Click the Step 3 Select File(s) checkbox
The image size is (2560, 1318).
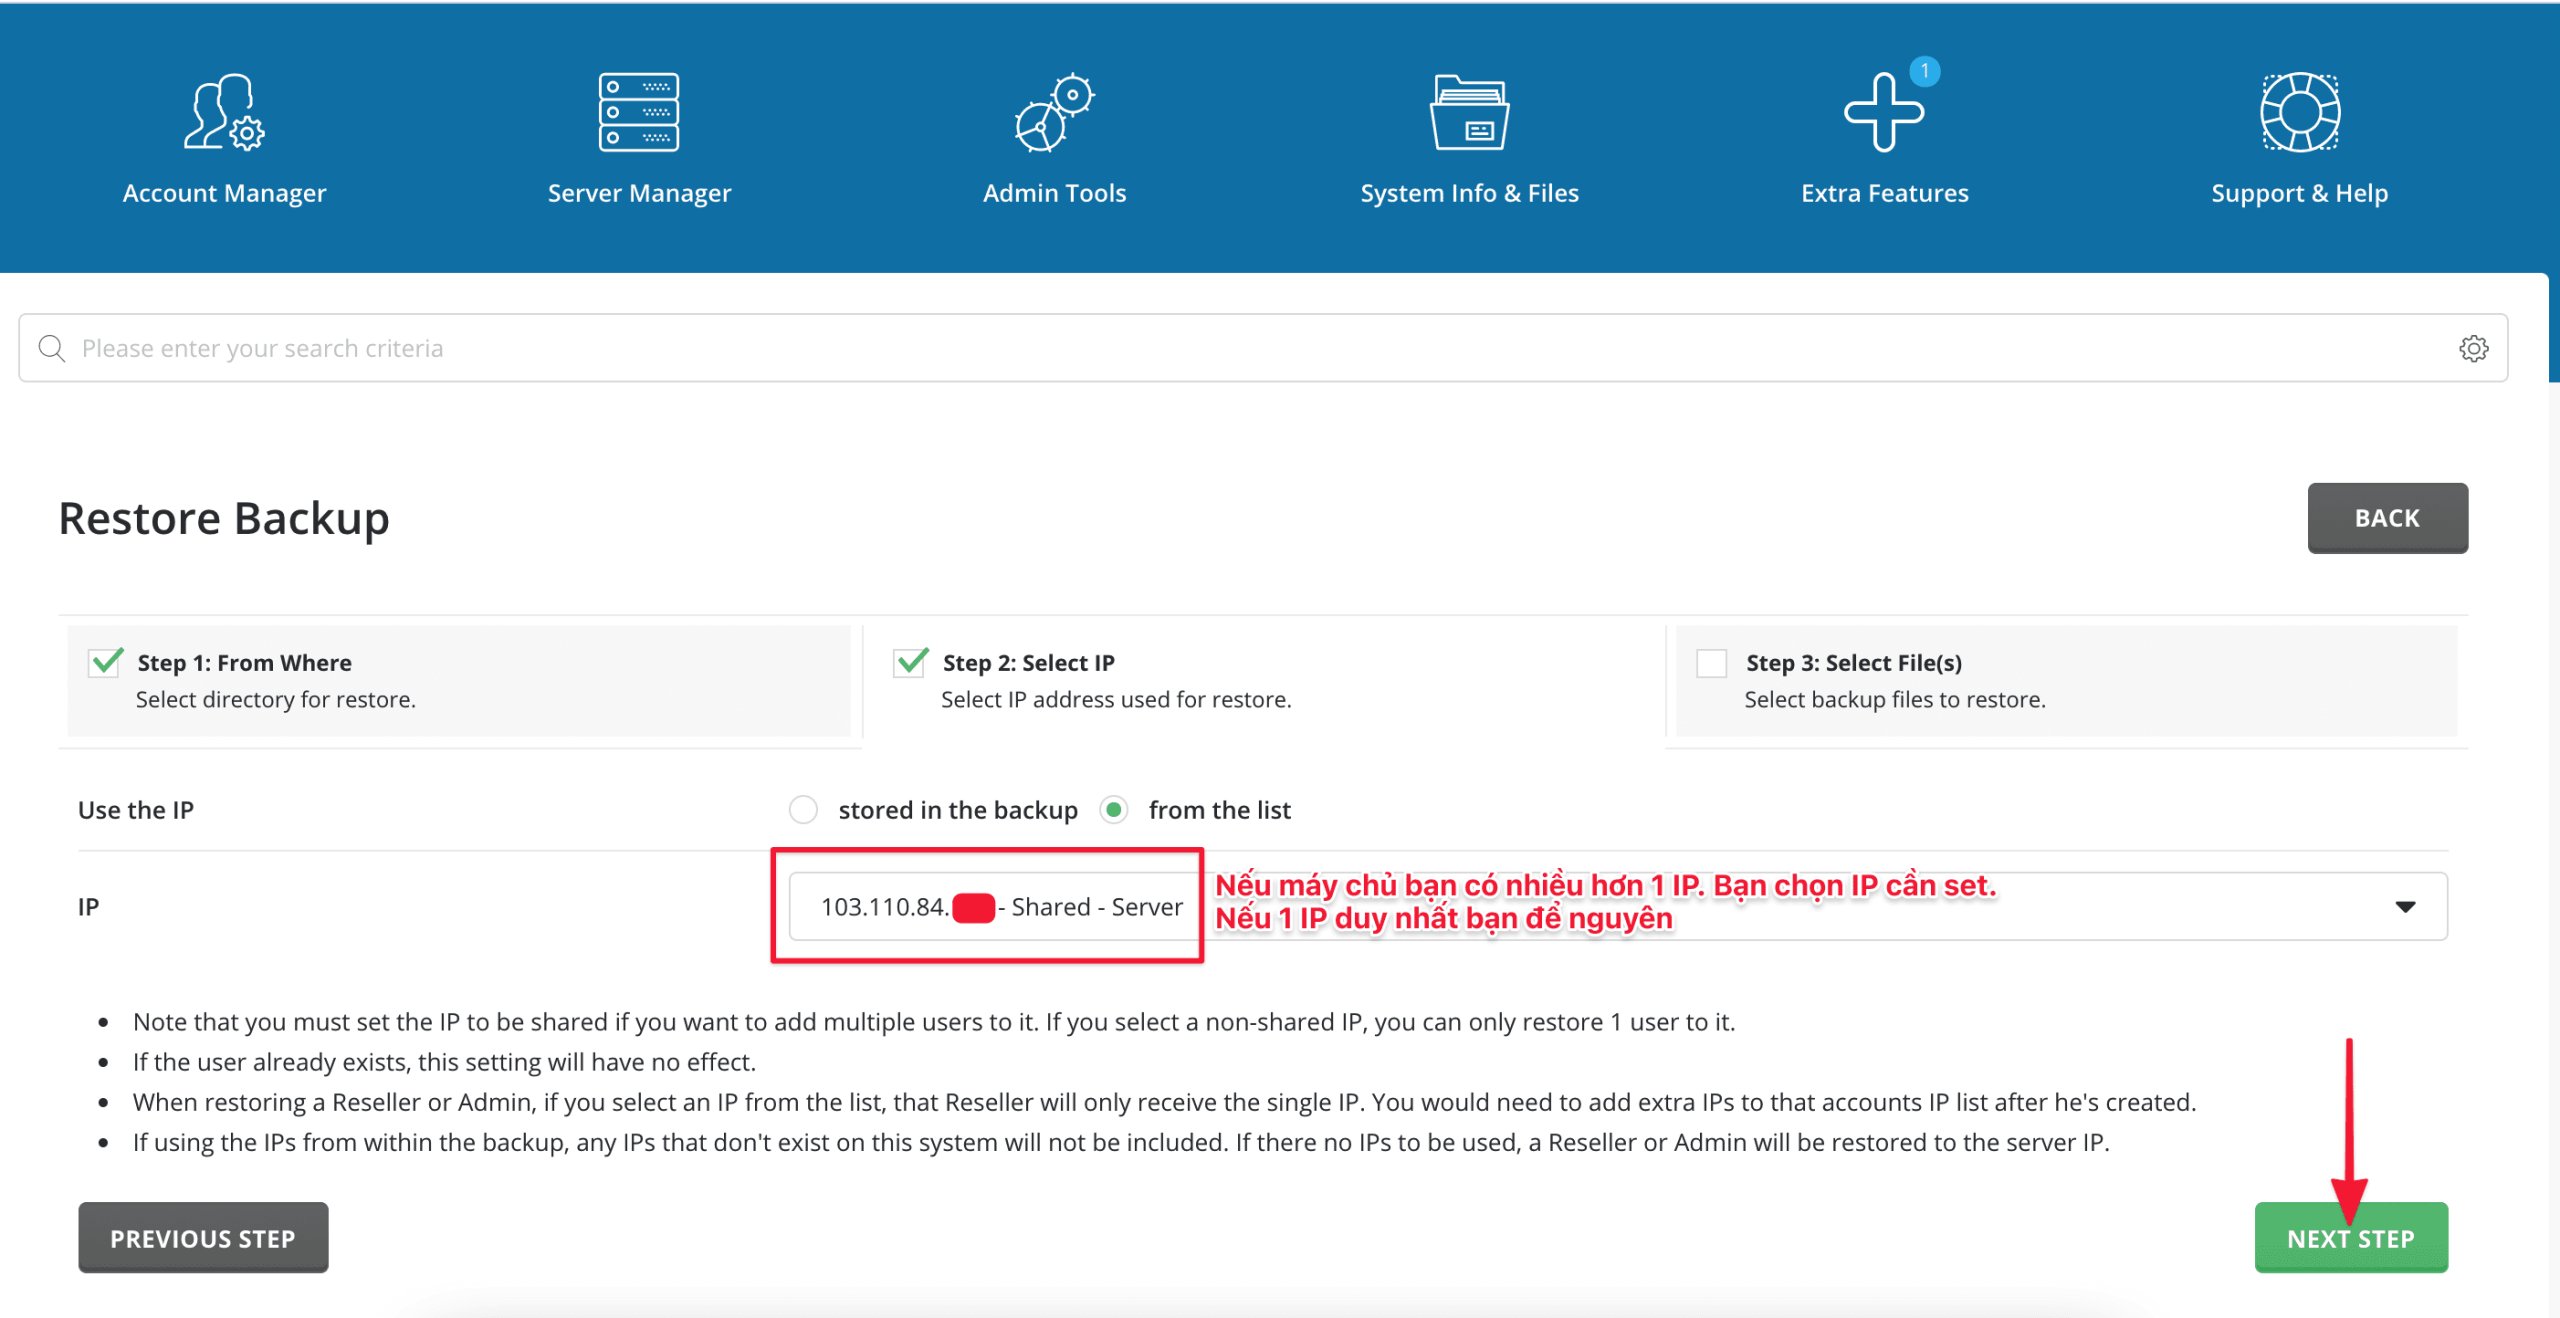(x=1711, y=663)
